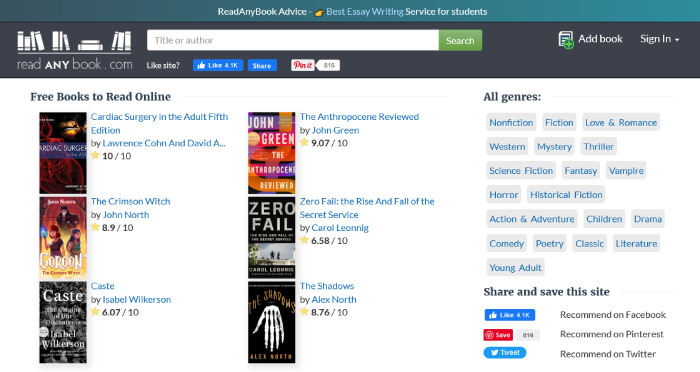700x372 pixels.
Task: Click the star icon beside 8.76 / 10 rating
Action: 304,311
